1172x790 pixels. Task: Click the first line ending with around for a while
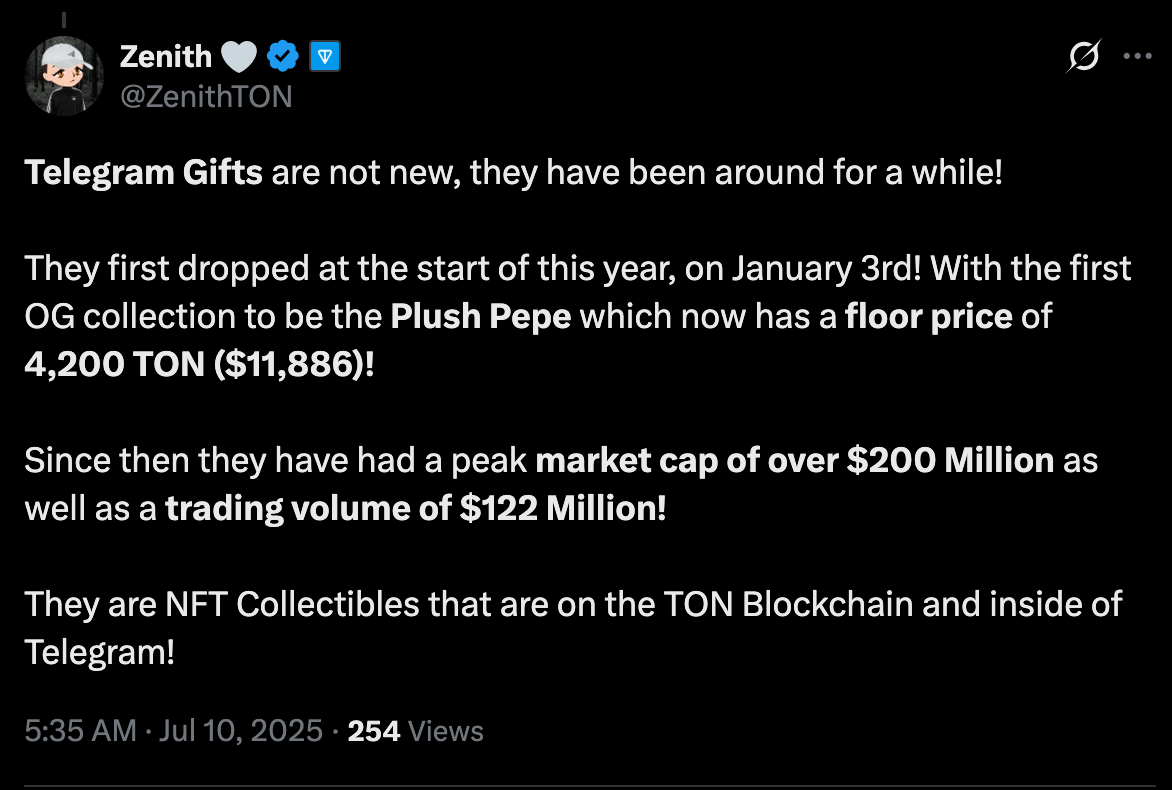click(x=513, y=173)
